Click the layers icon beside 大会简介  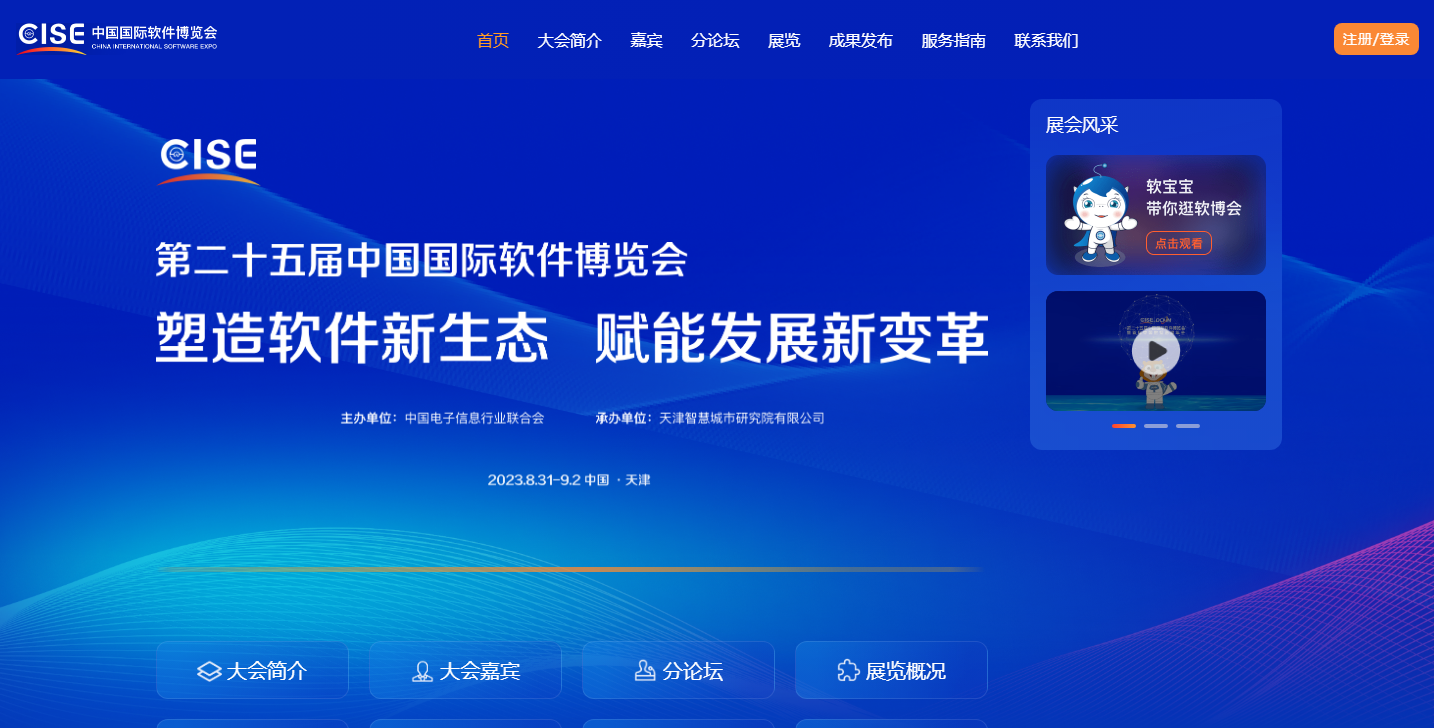209,671
